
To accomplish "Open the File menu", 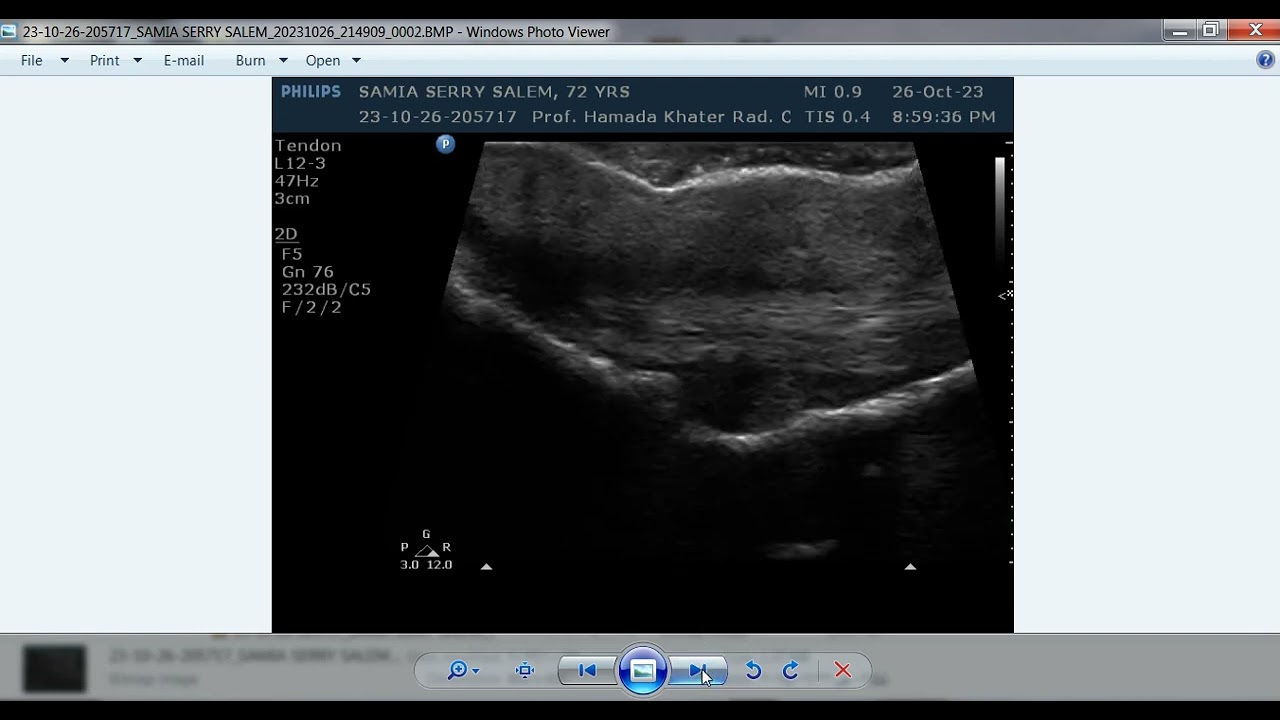I will click(x=32, y=60).
